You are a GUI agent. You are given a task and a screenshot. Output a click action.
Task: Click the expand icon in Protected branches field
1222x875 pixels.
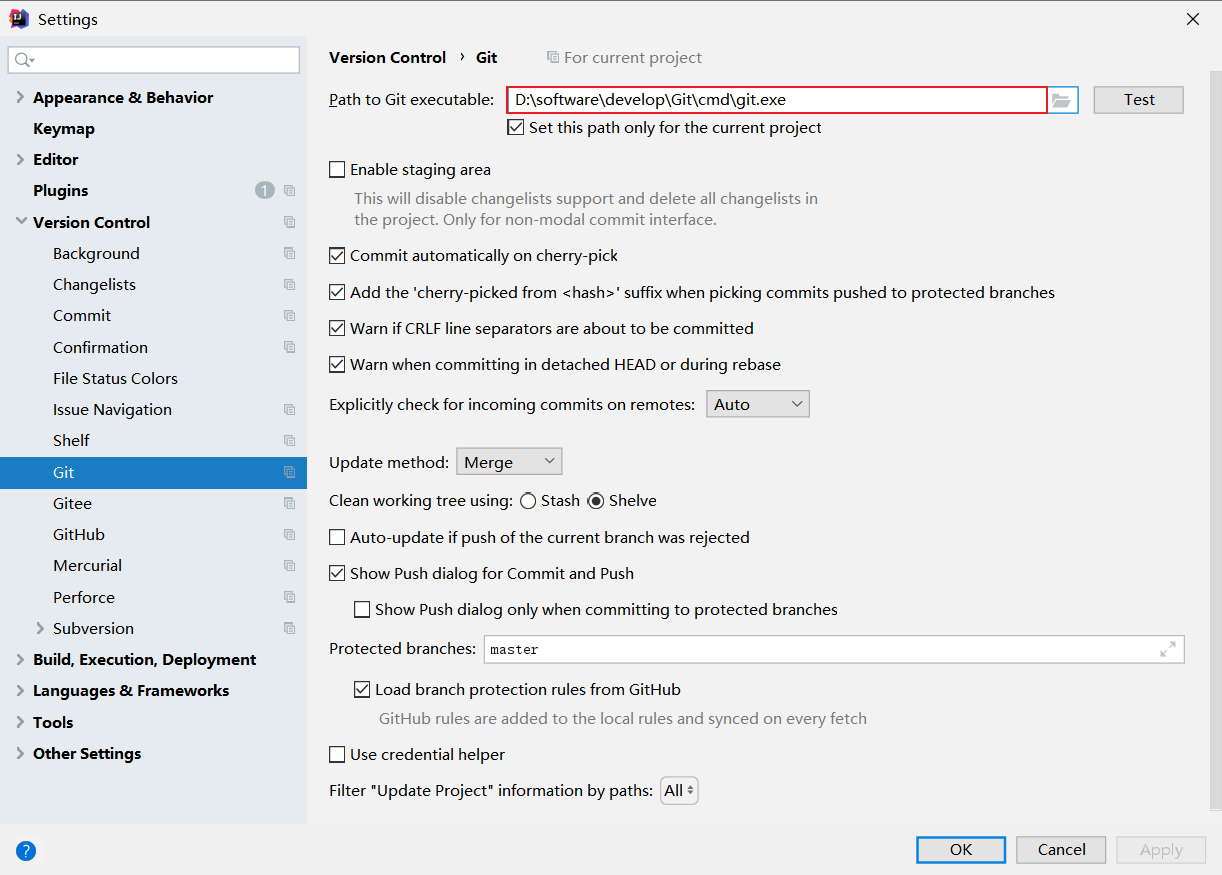[1168, 649]
